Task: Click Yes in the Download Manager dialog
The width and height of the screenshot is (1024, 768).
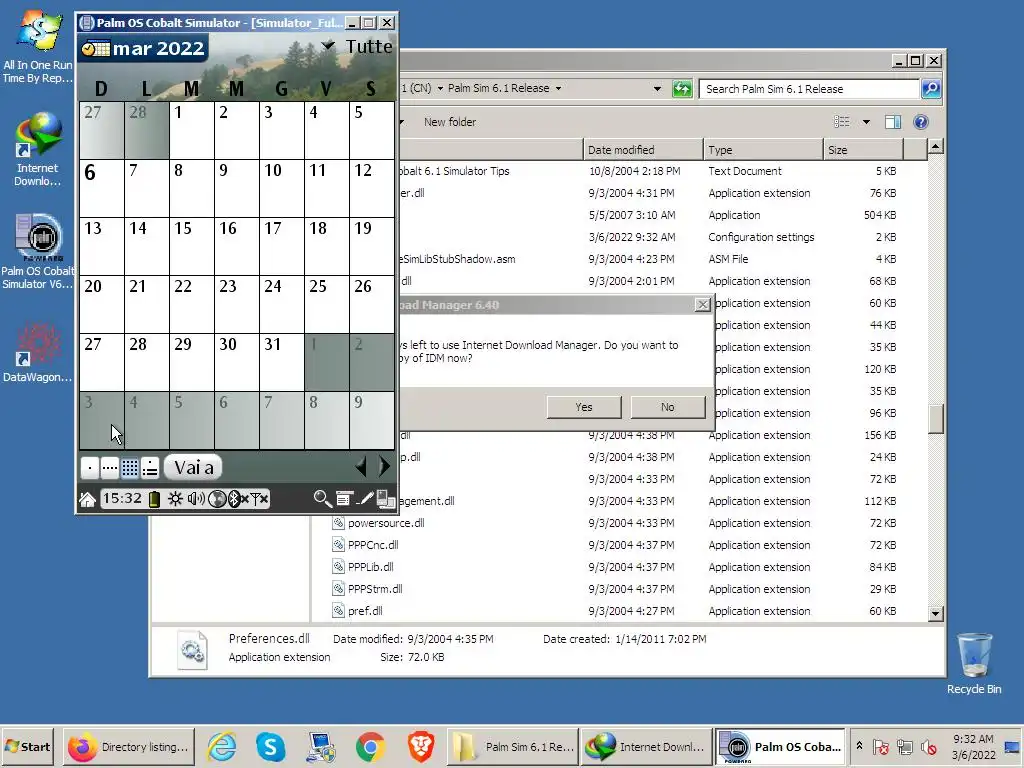Action: (x=584, y=407)
